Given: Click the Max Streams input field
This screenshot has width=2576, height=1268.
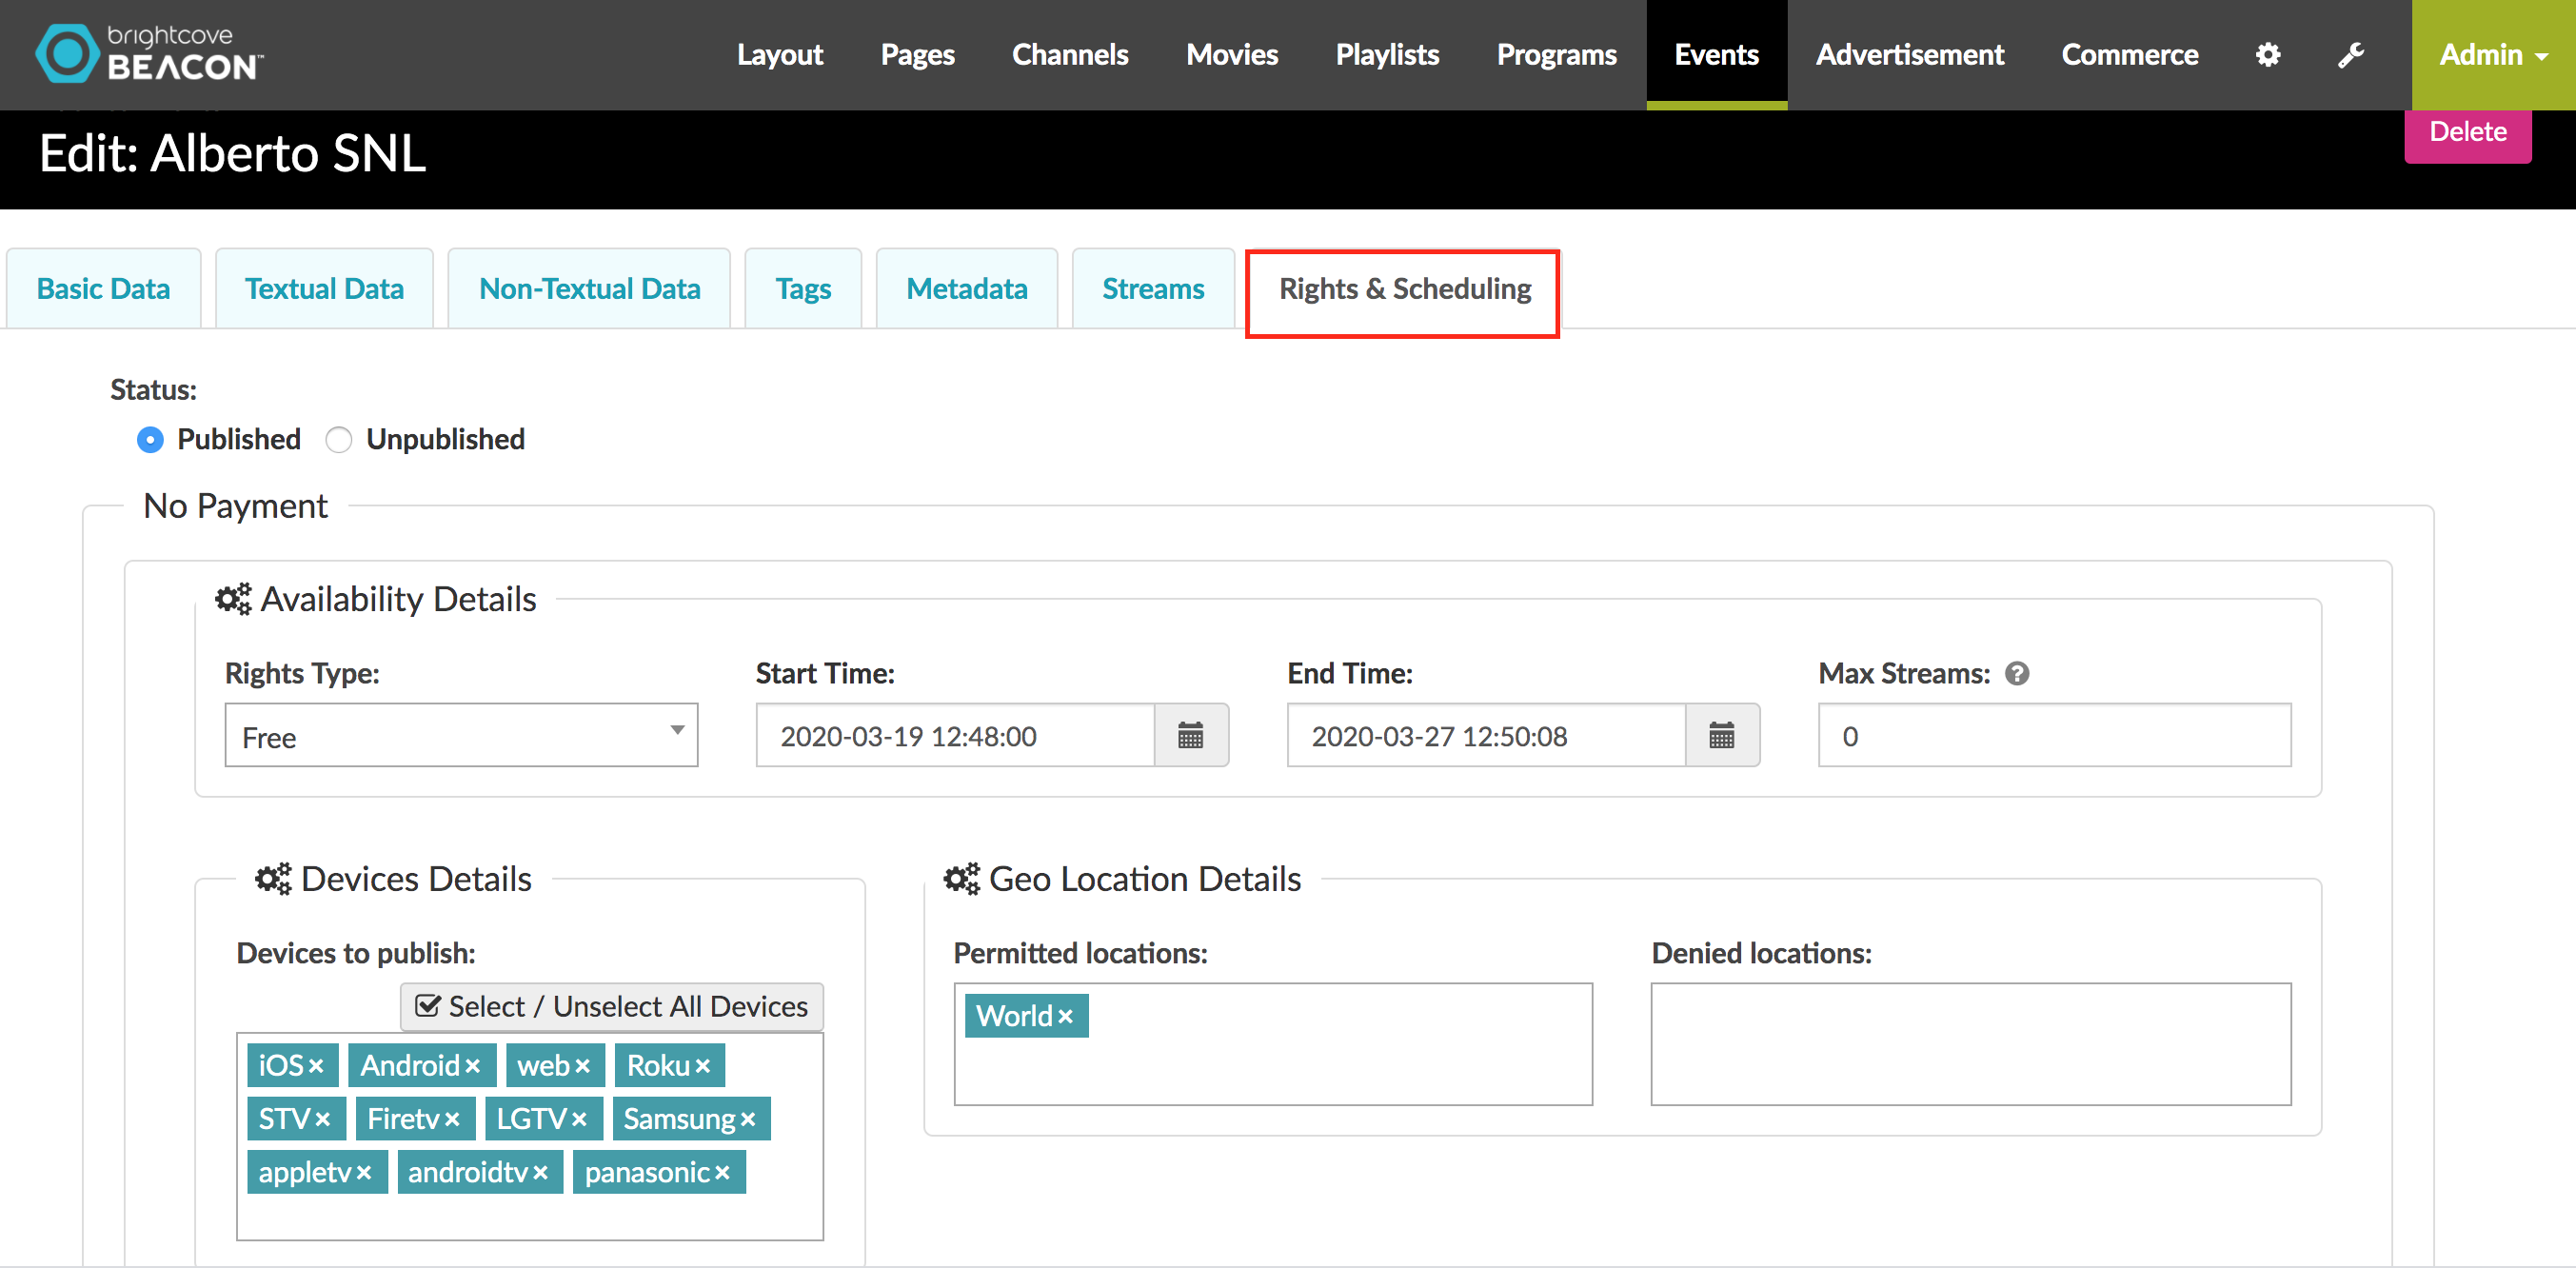Looking at the screenshot, I should click(x=2054, y=736).
